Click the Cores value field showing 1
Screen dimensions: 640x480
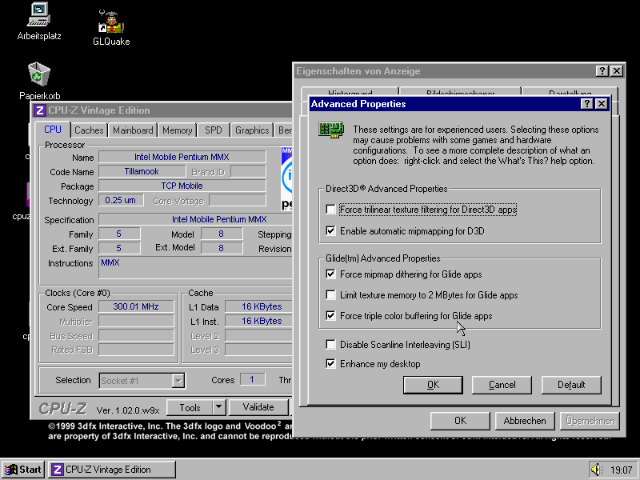pos(252,380)
